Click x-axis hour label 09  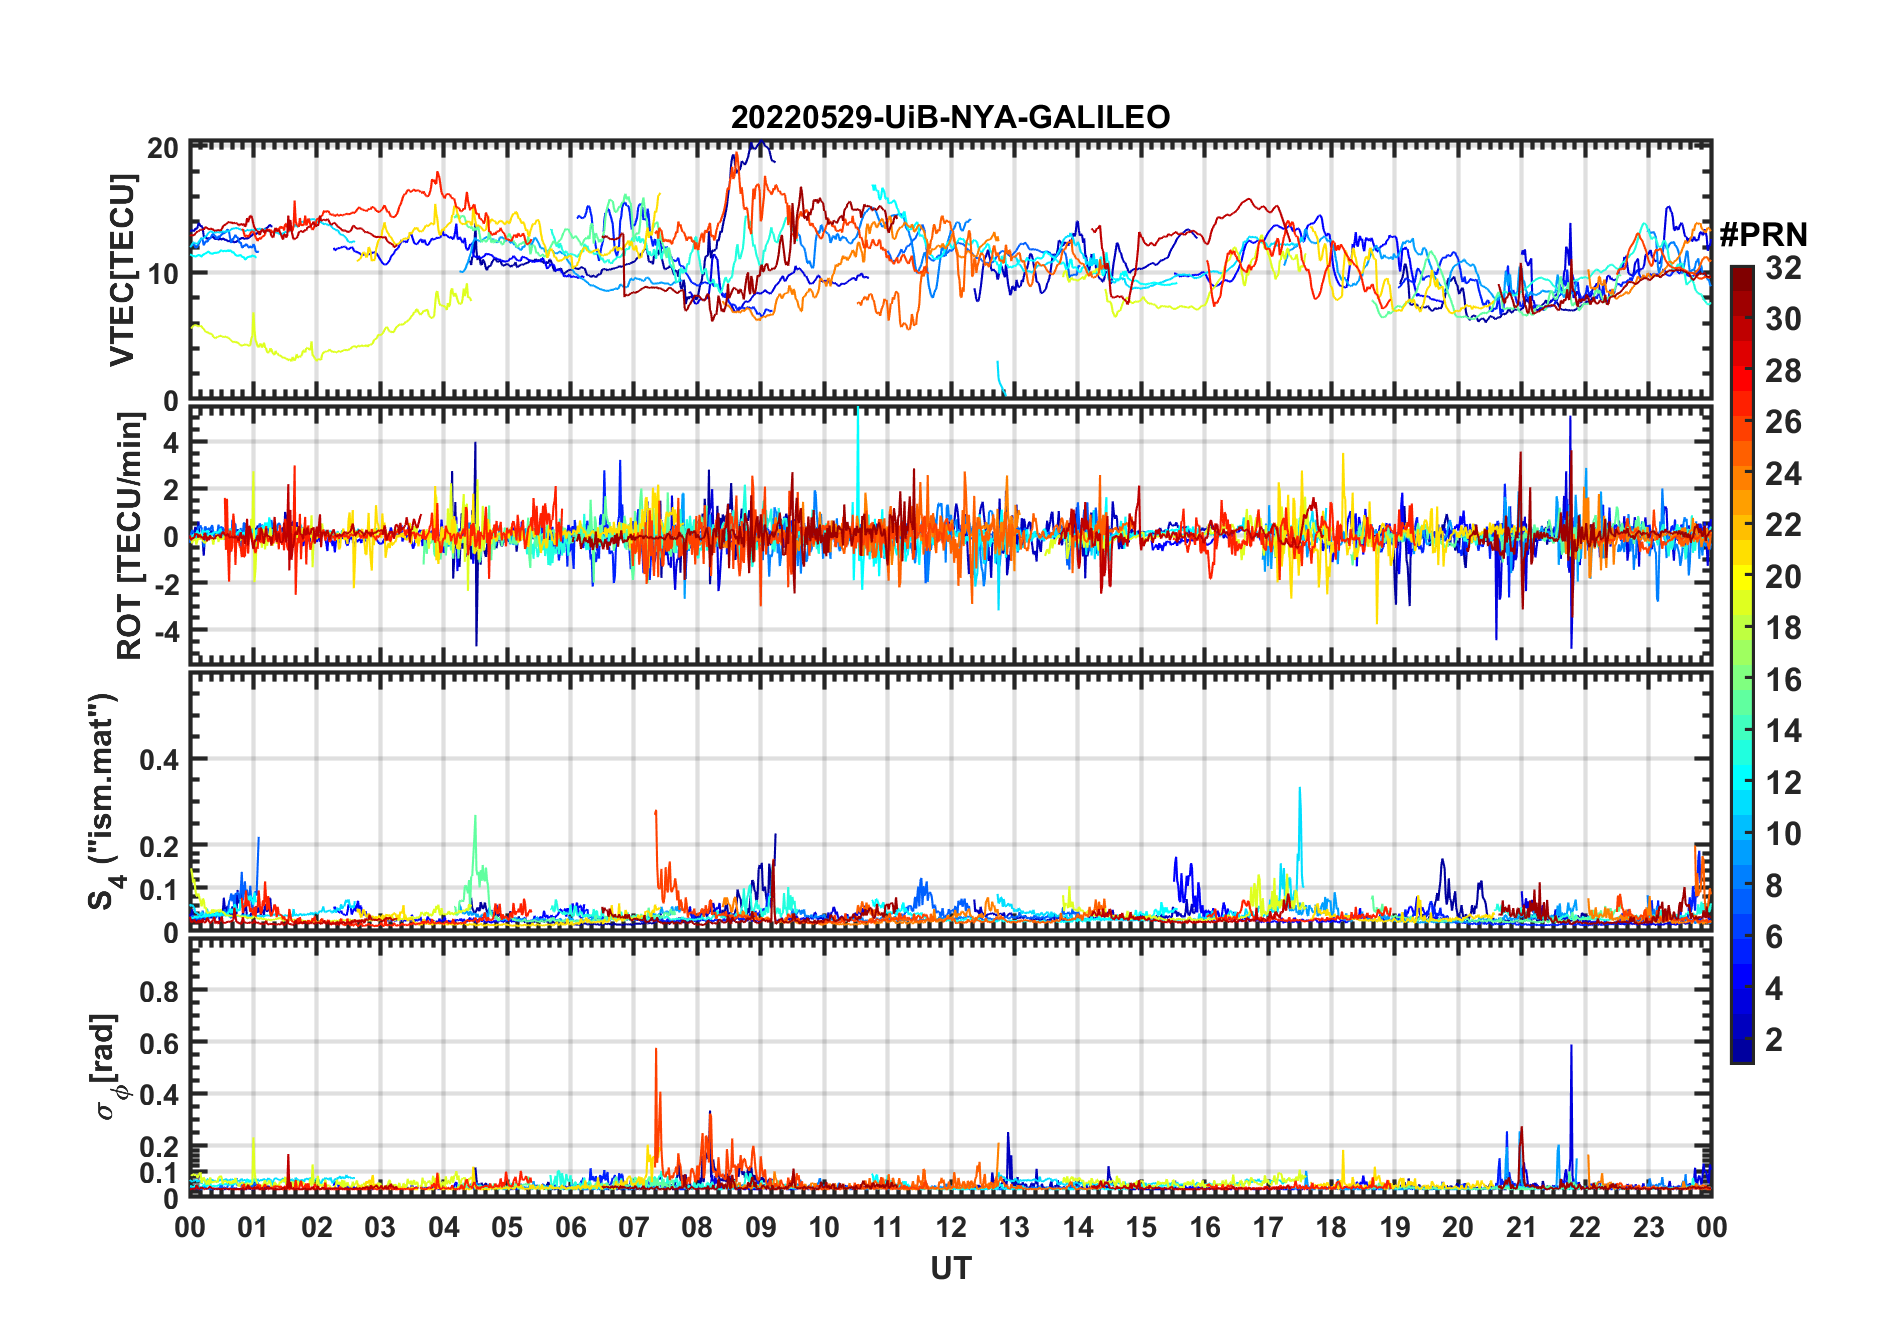pos(761,1228)
